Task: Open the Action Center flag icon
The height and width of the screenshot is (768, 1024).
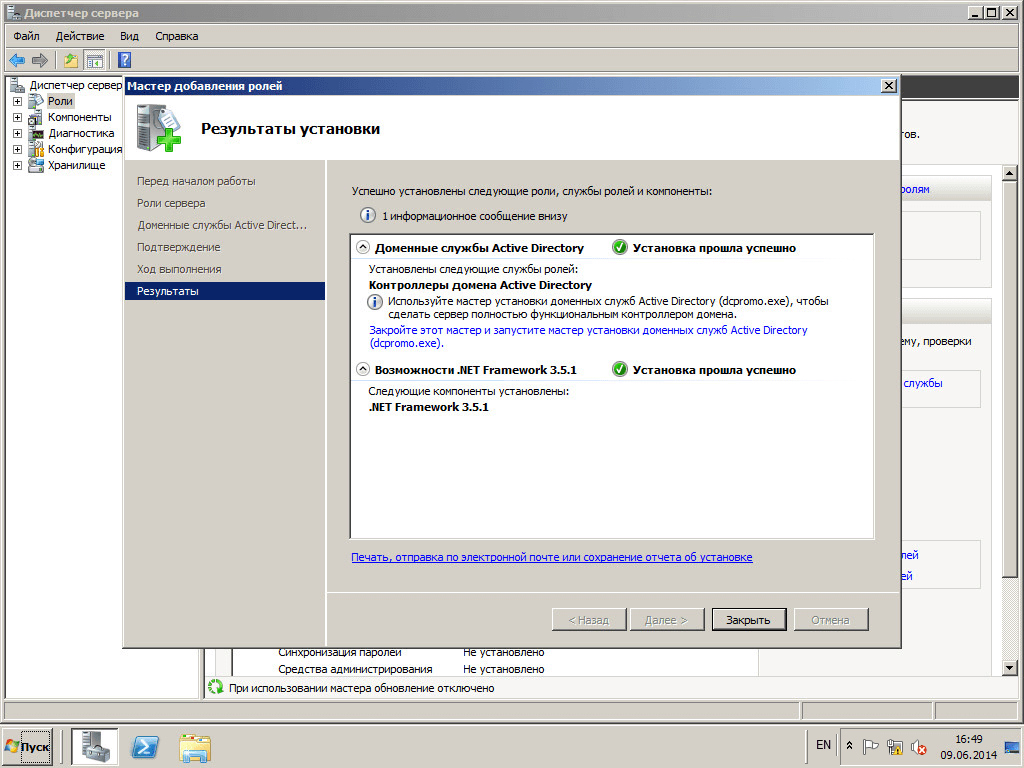Action: pyautogui.click(x=871, y=746)
